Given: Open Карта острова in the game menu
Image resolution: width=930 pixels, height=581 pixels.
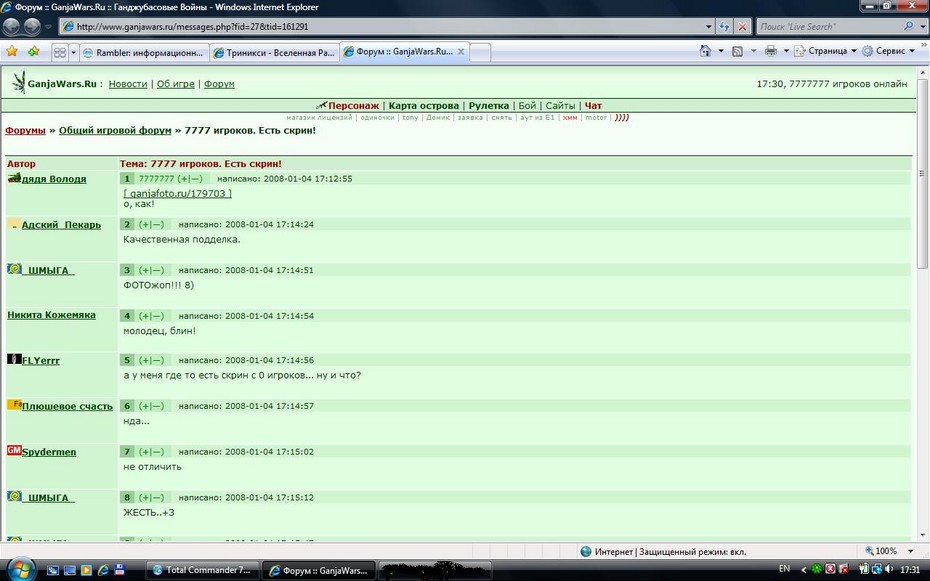Looking at the screenshot, I should [x=423, y=106].
